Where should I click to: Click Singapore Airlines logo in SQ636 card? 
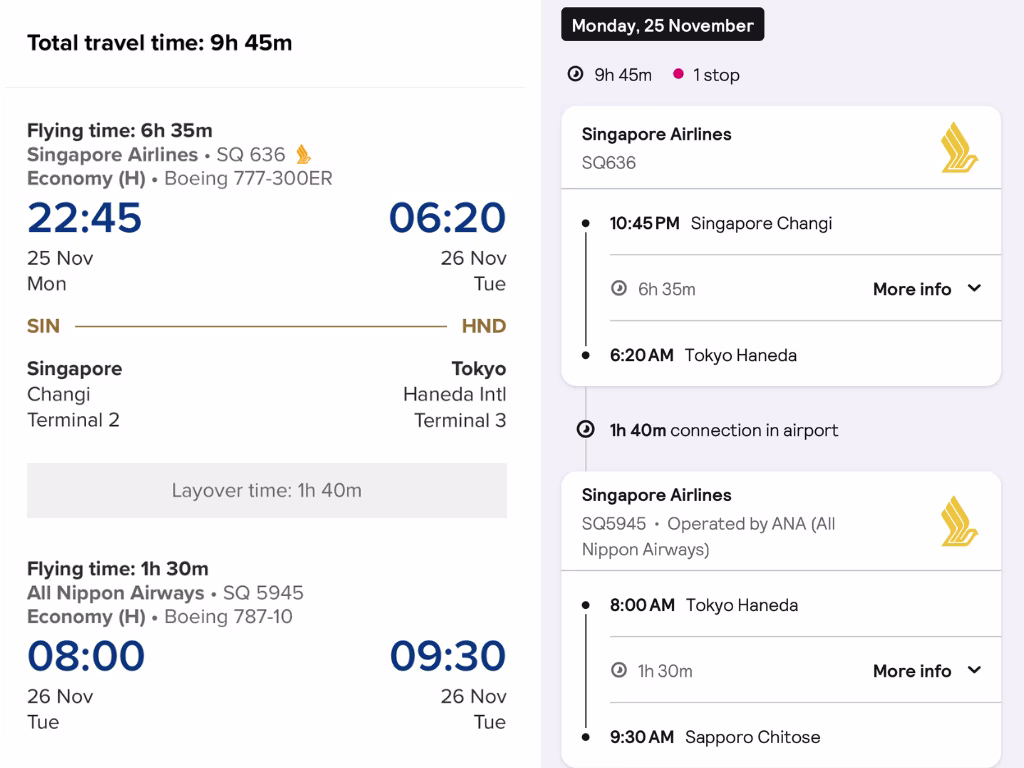pyautogui.click(x=959, y=148)
